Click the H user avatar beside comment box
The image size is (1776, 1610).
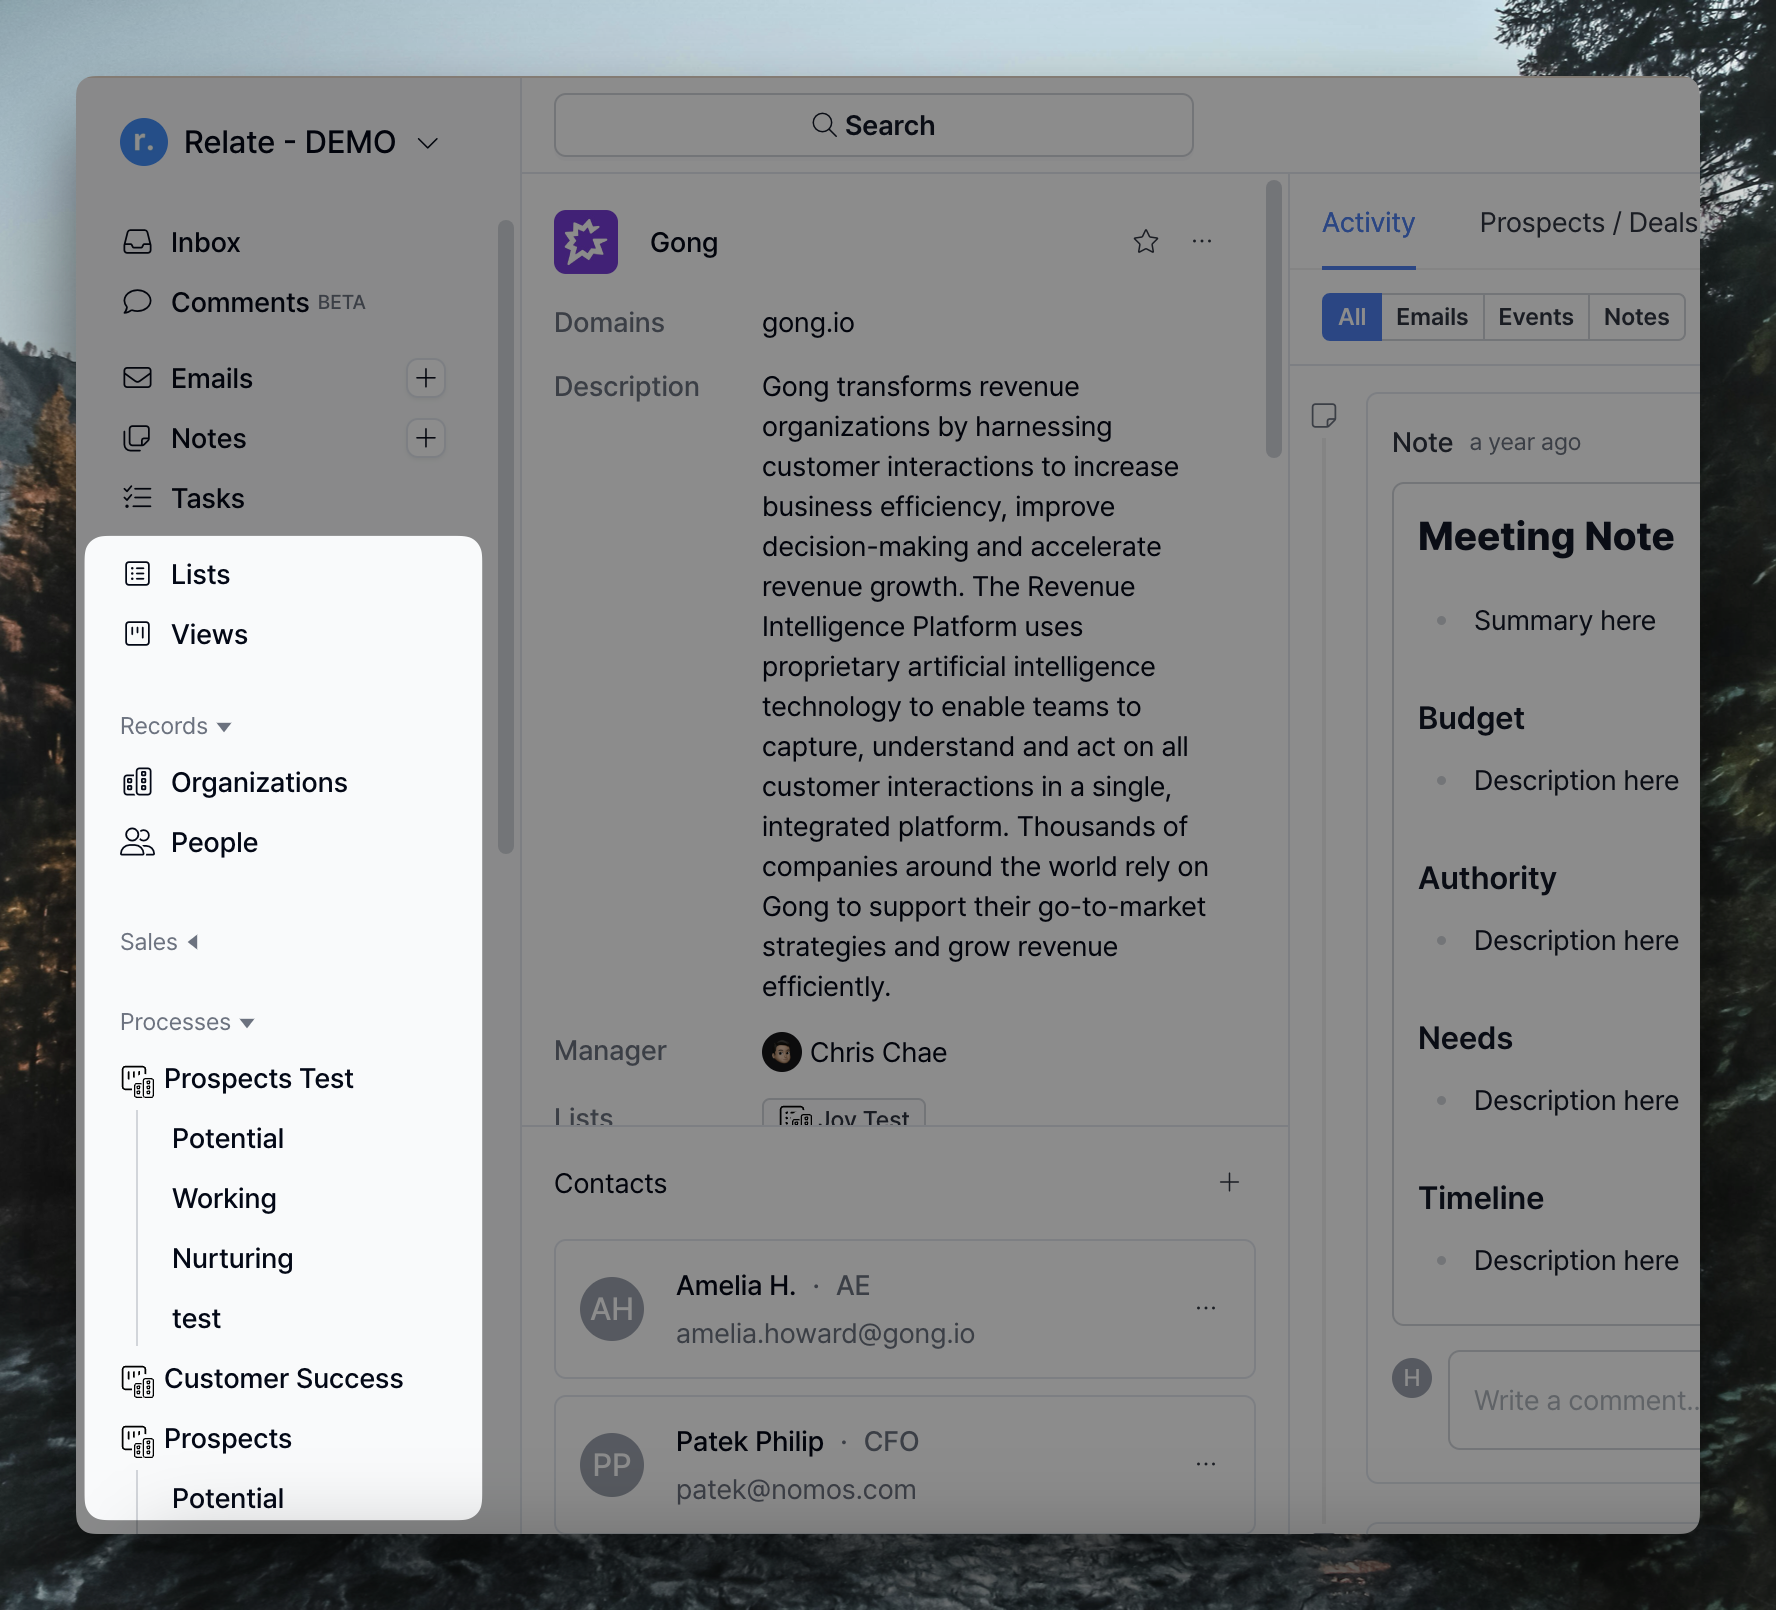(1412, 1378)
